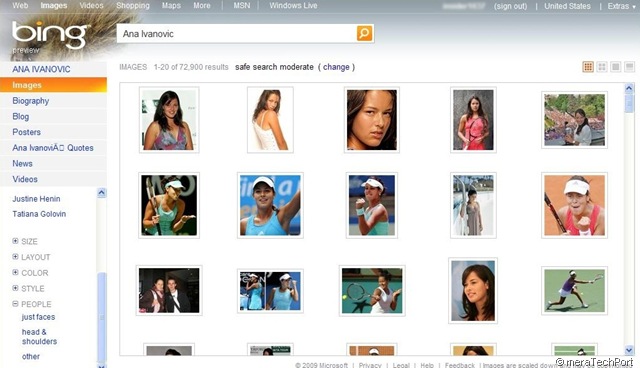The image size is (640, 368).
Task: Click change safe search link
Action: tap(336, 67)
